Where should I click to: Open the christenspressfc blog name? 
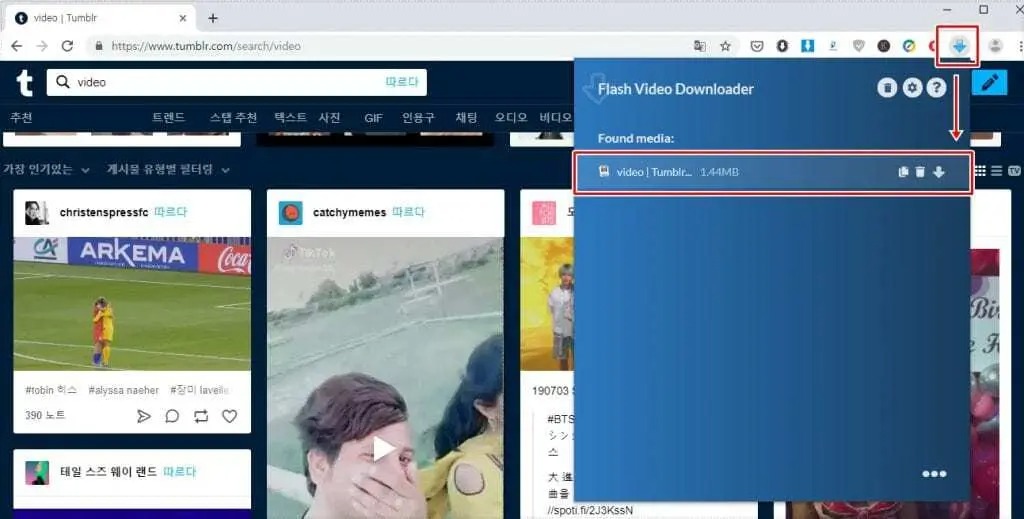104,212
